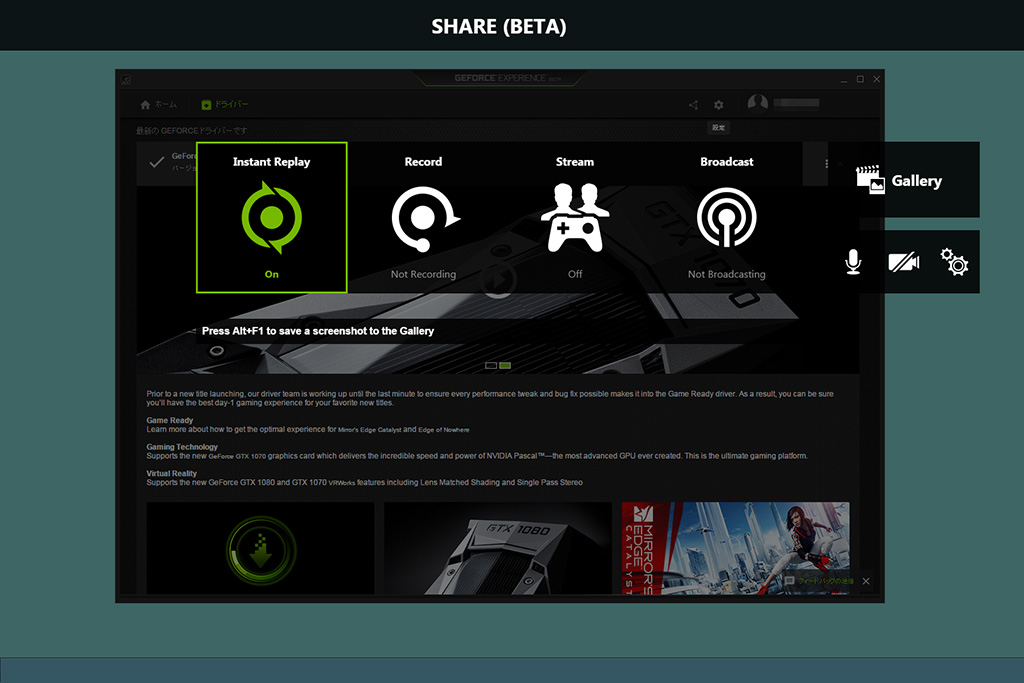Toggle the camera off icon
The image size is (1024, 683).
pyautogui.click(x=904, y=262)
